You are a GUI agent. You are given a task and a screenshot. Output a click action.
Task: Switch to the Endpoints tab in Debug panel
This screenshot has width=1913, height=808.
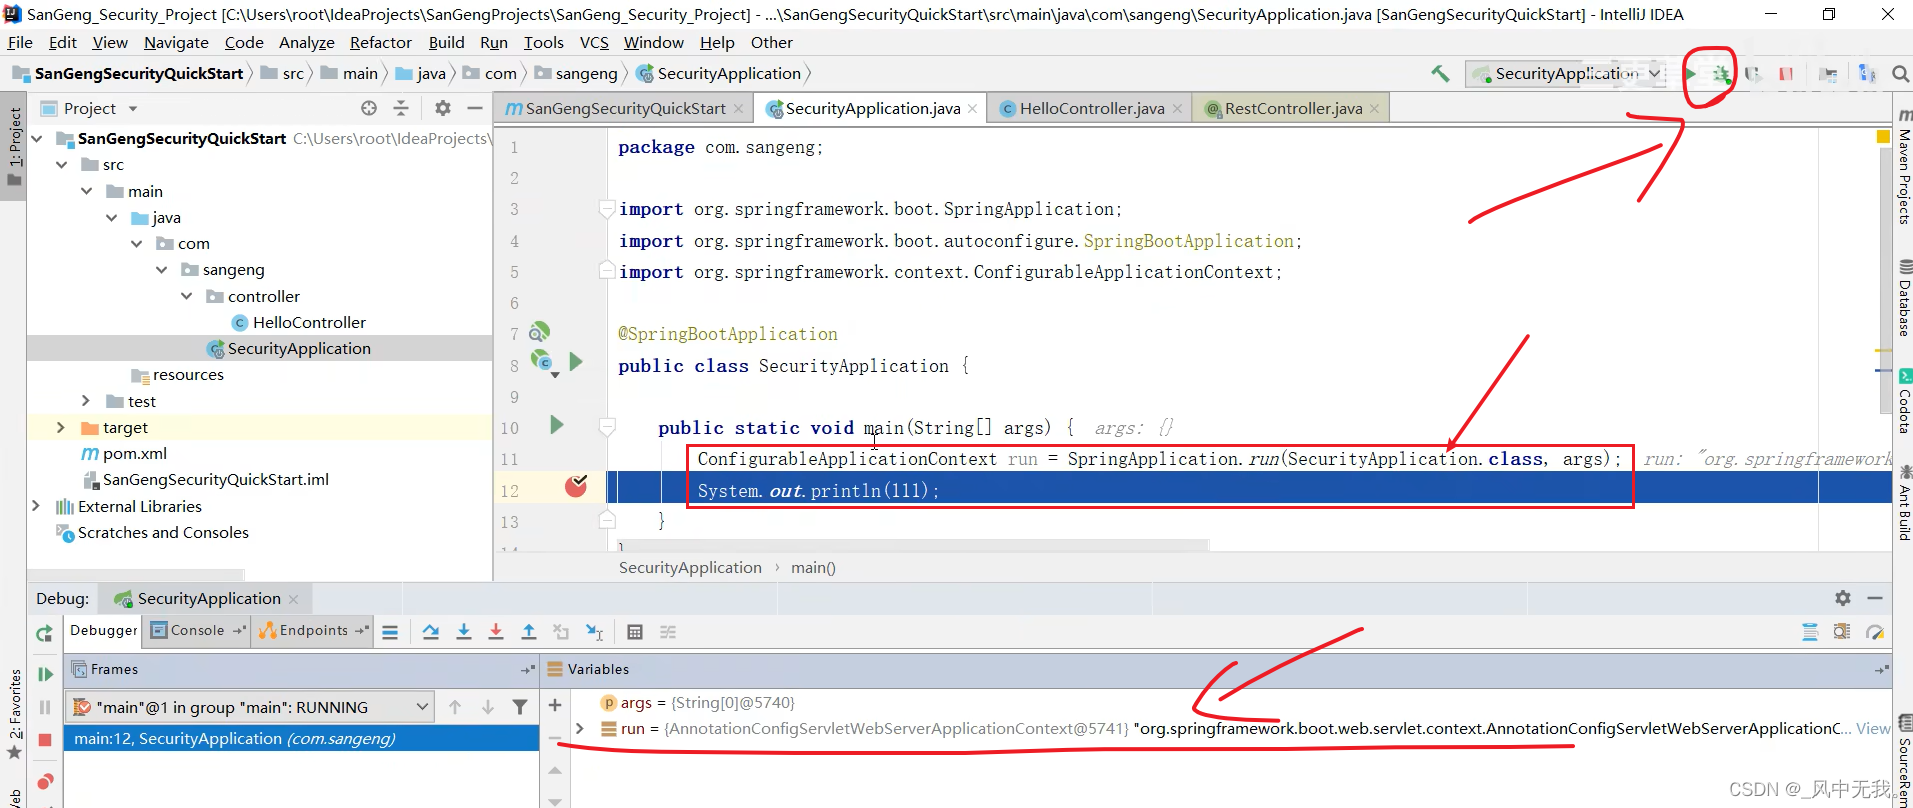pos(313,631)
